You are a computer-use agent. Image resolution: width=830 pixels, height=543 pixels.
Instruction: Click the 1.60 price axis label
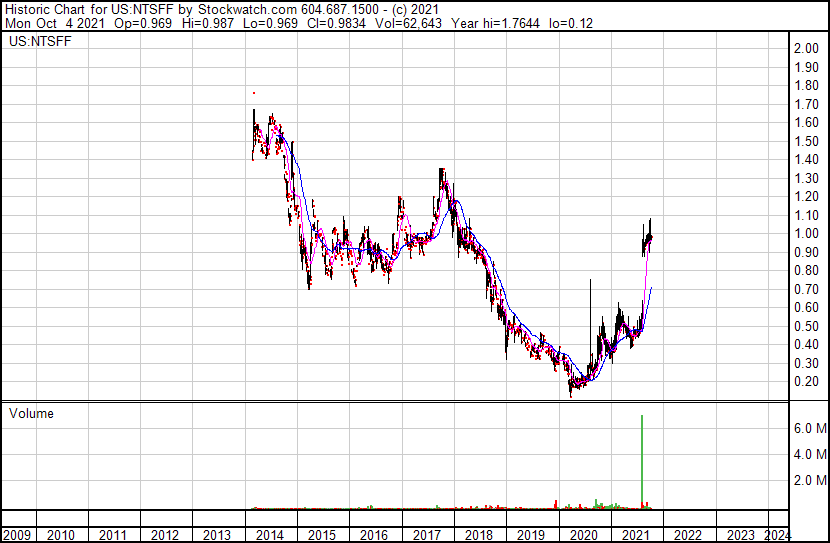click(x=806, y=122)
